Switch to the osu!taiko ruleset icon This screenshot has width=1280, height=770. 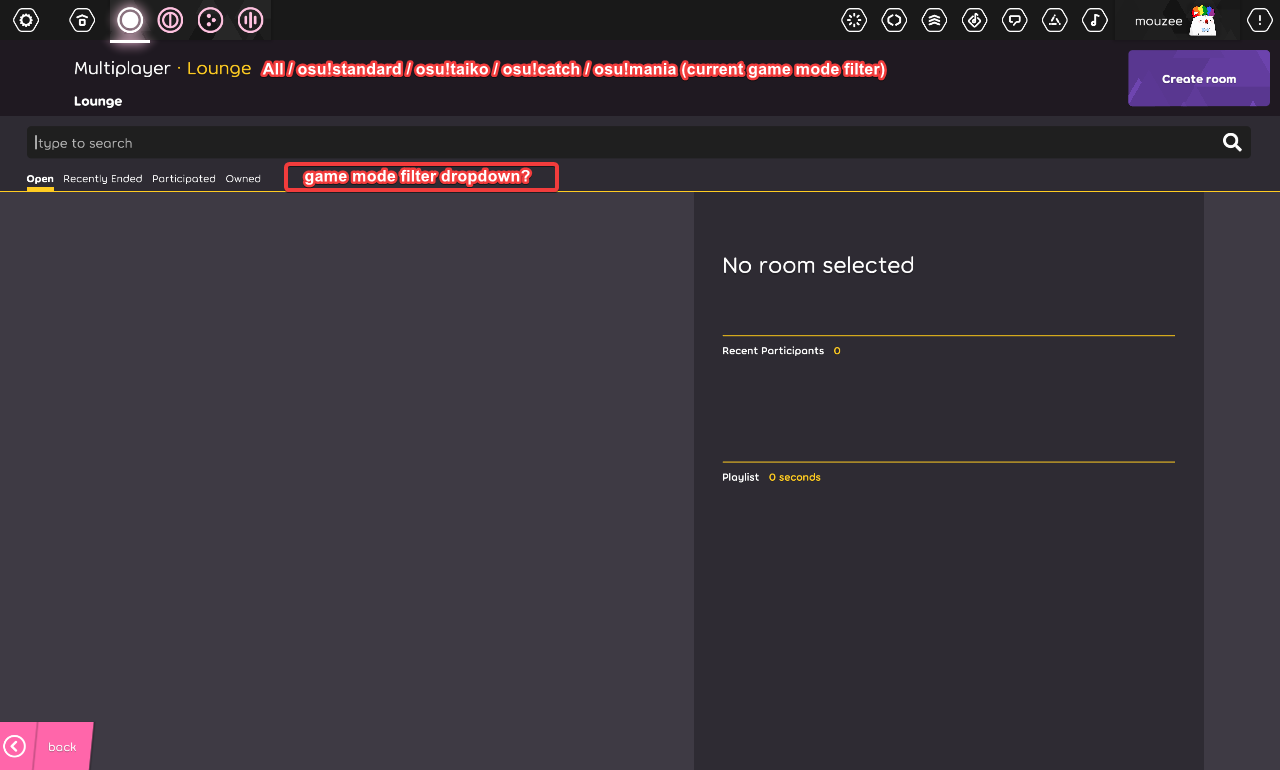coord(170,20)
